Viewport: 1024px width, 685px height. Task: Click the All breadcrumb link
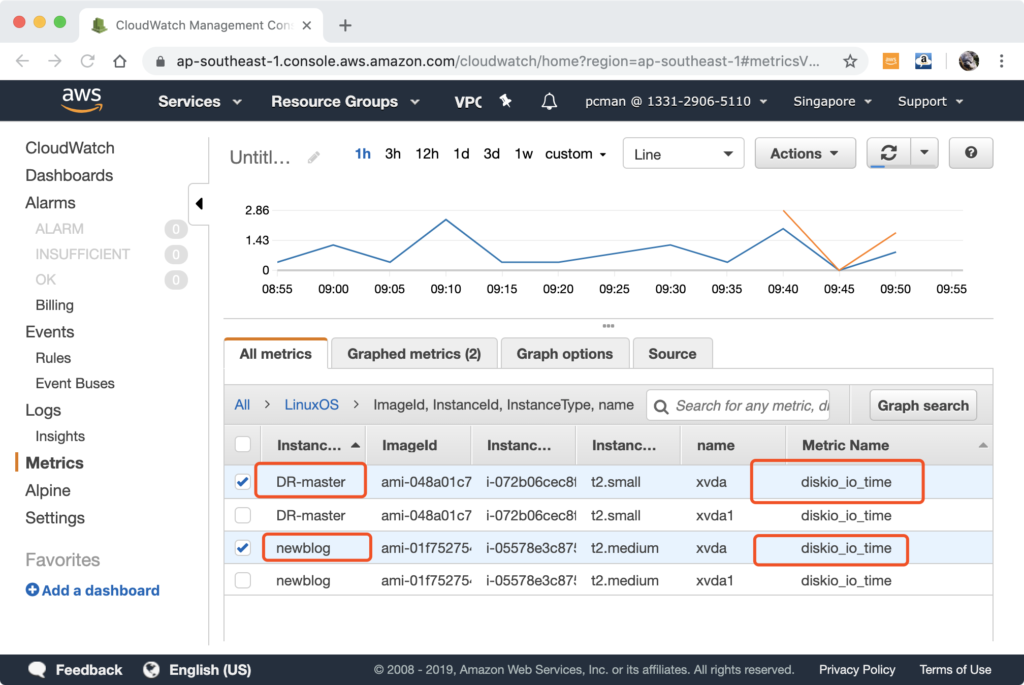tap(242, 405)
